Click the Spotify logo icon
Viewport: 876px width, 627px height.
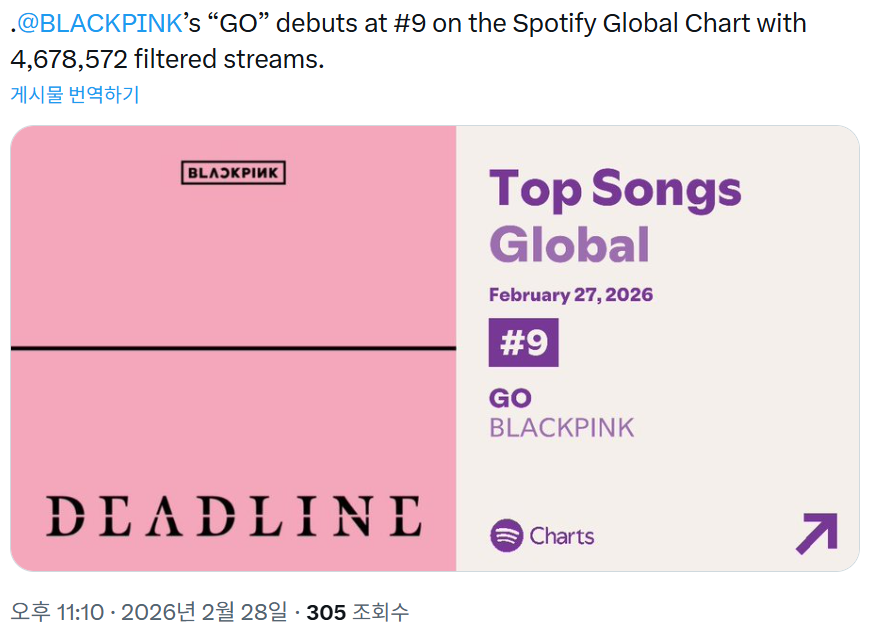507,536
